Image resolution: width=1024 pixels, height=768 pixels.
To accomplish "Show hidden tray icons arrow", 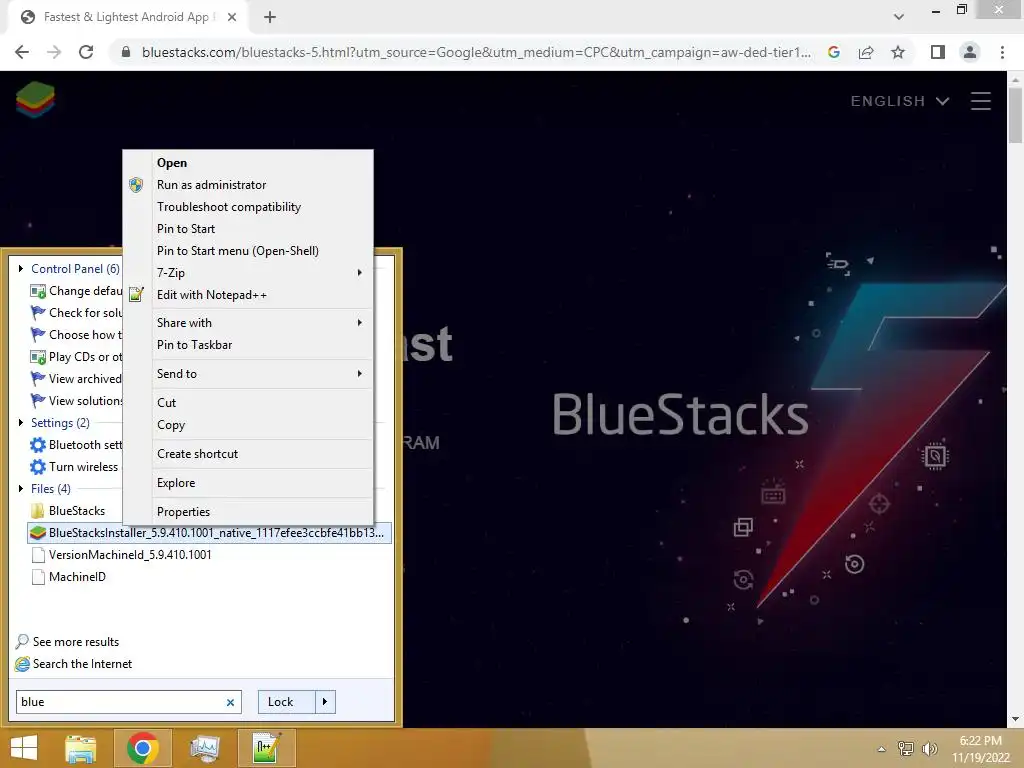I will pos(881,749).
